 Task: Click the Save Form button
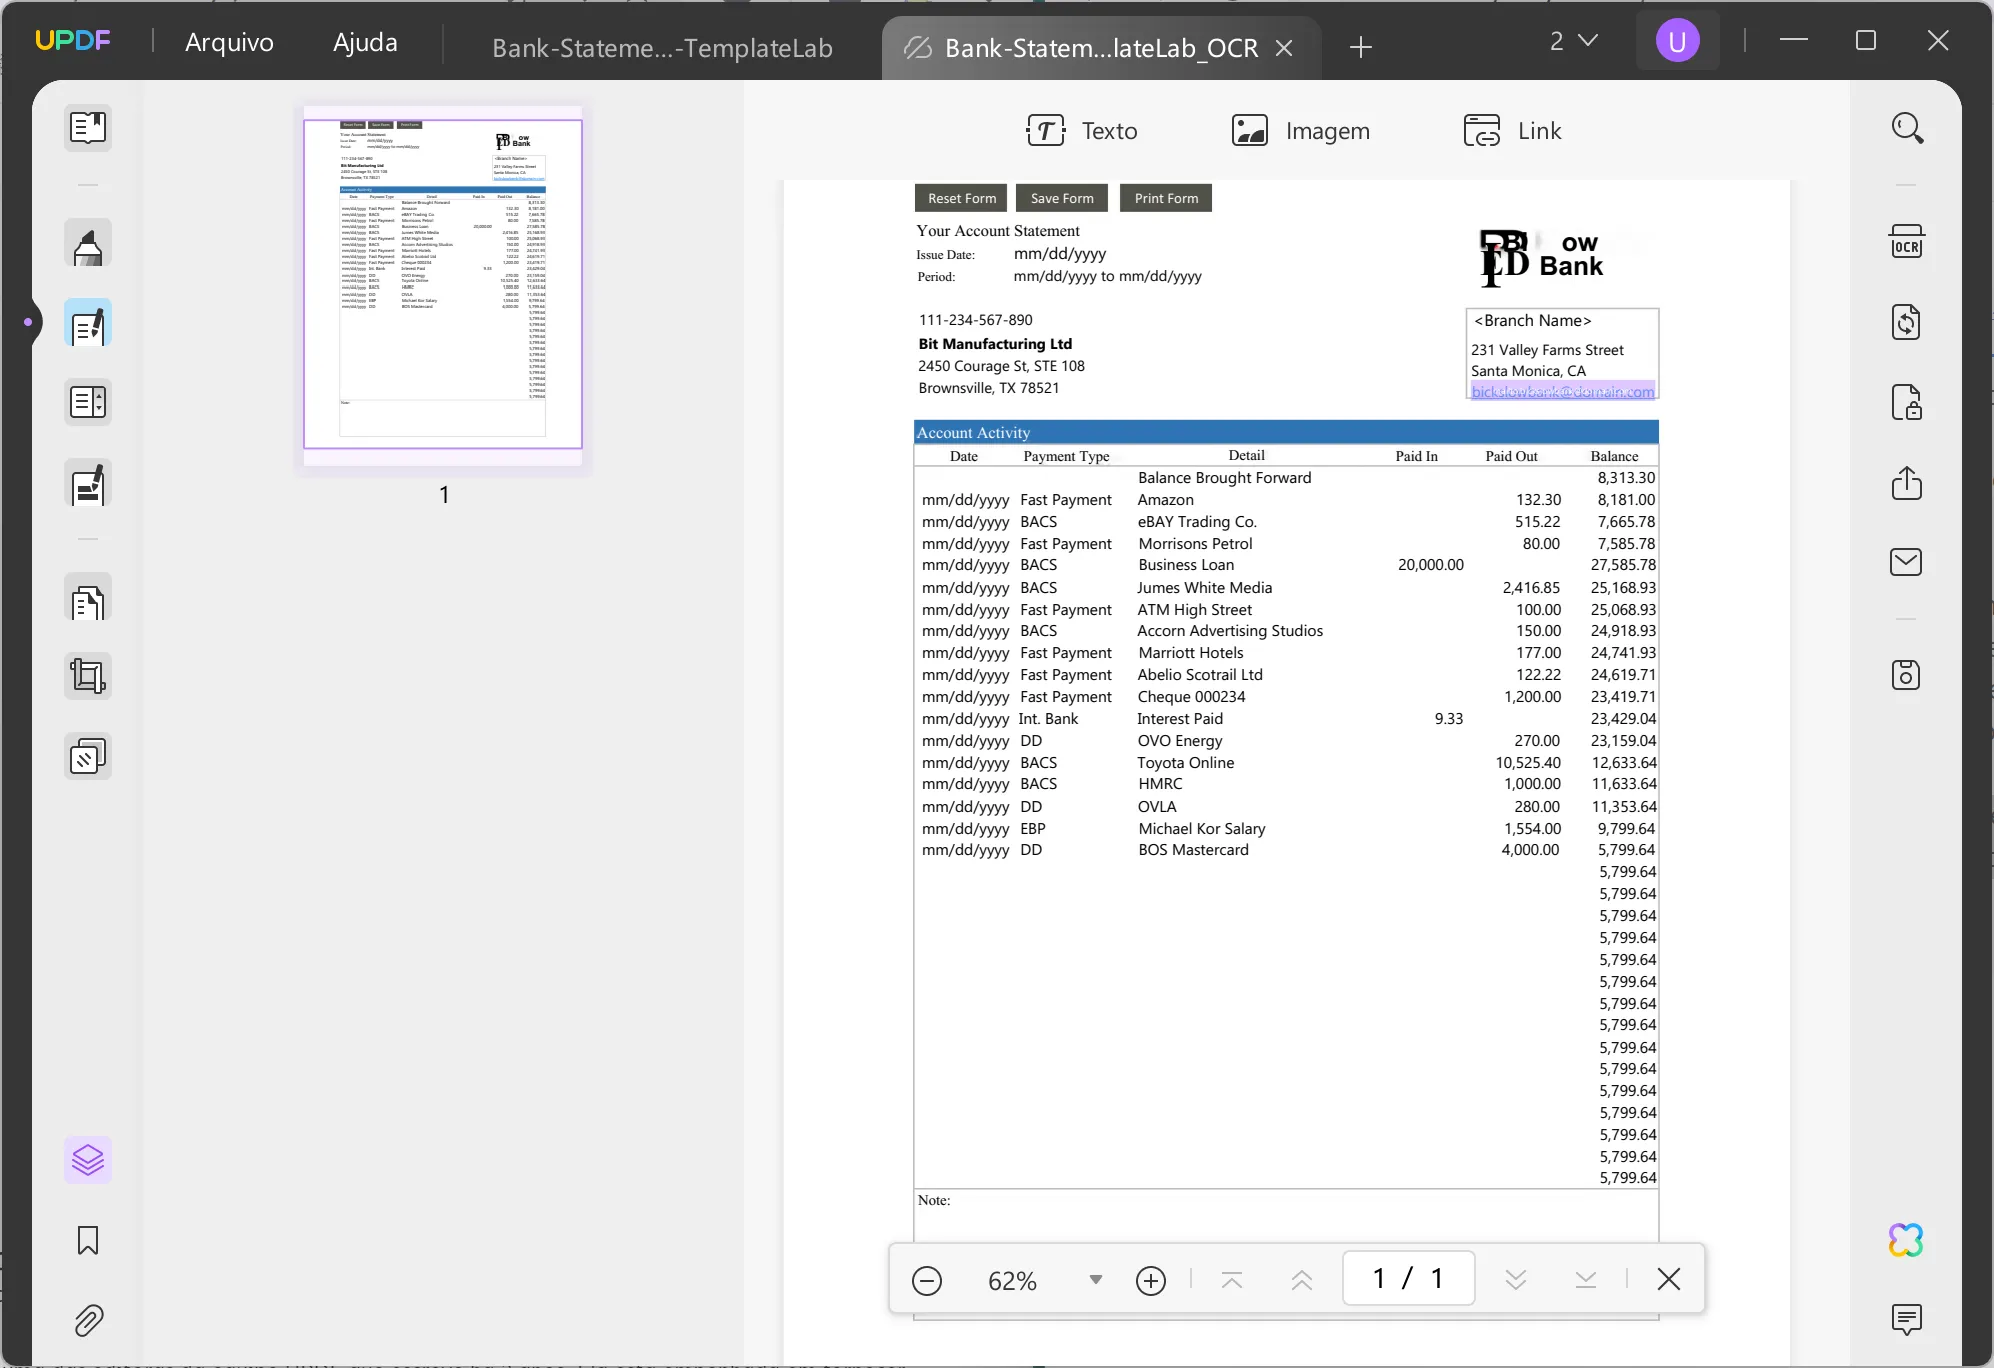1062,198
